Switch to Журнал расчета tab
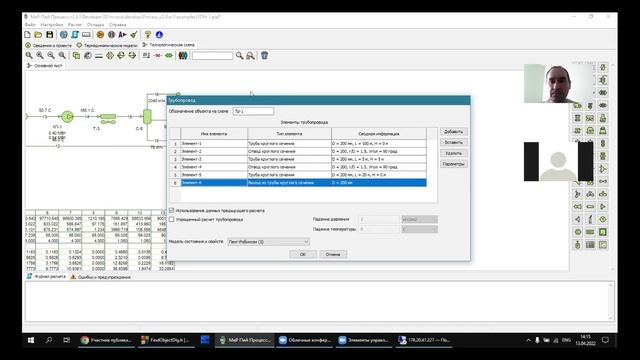Screen dimensions: 640x360 pos(46,277)
